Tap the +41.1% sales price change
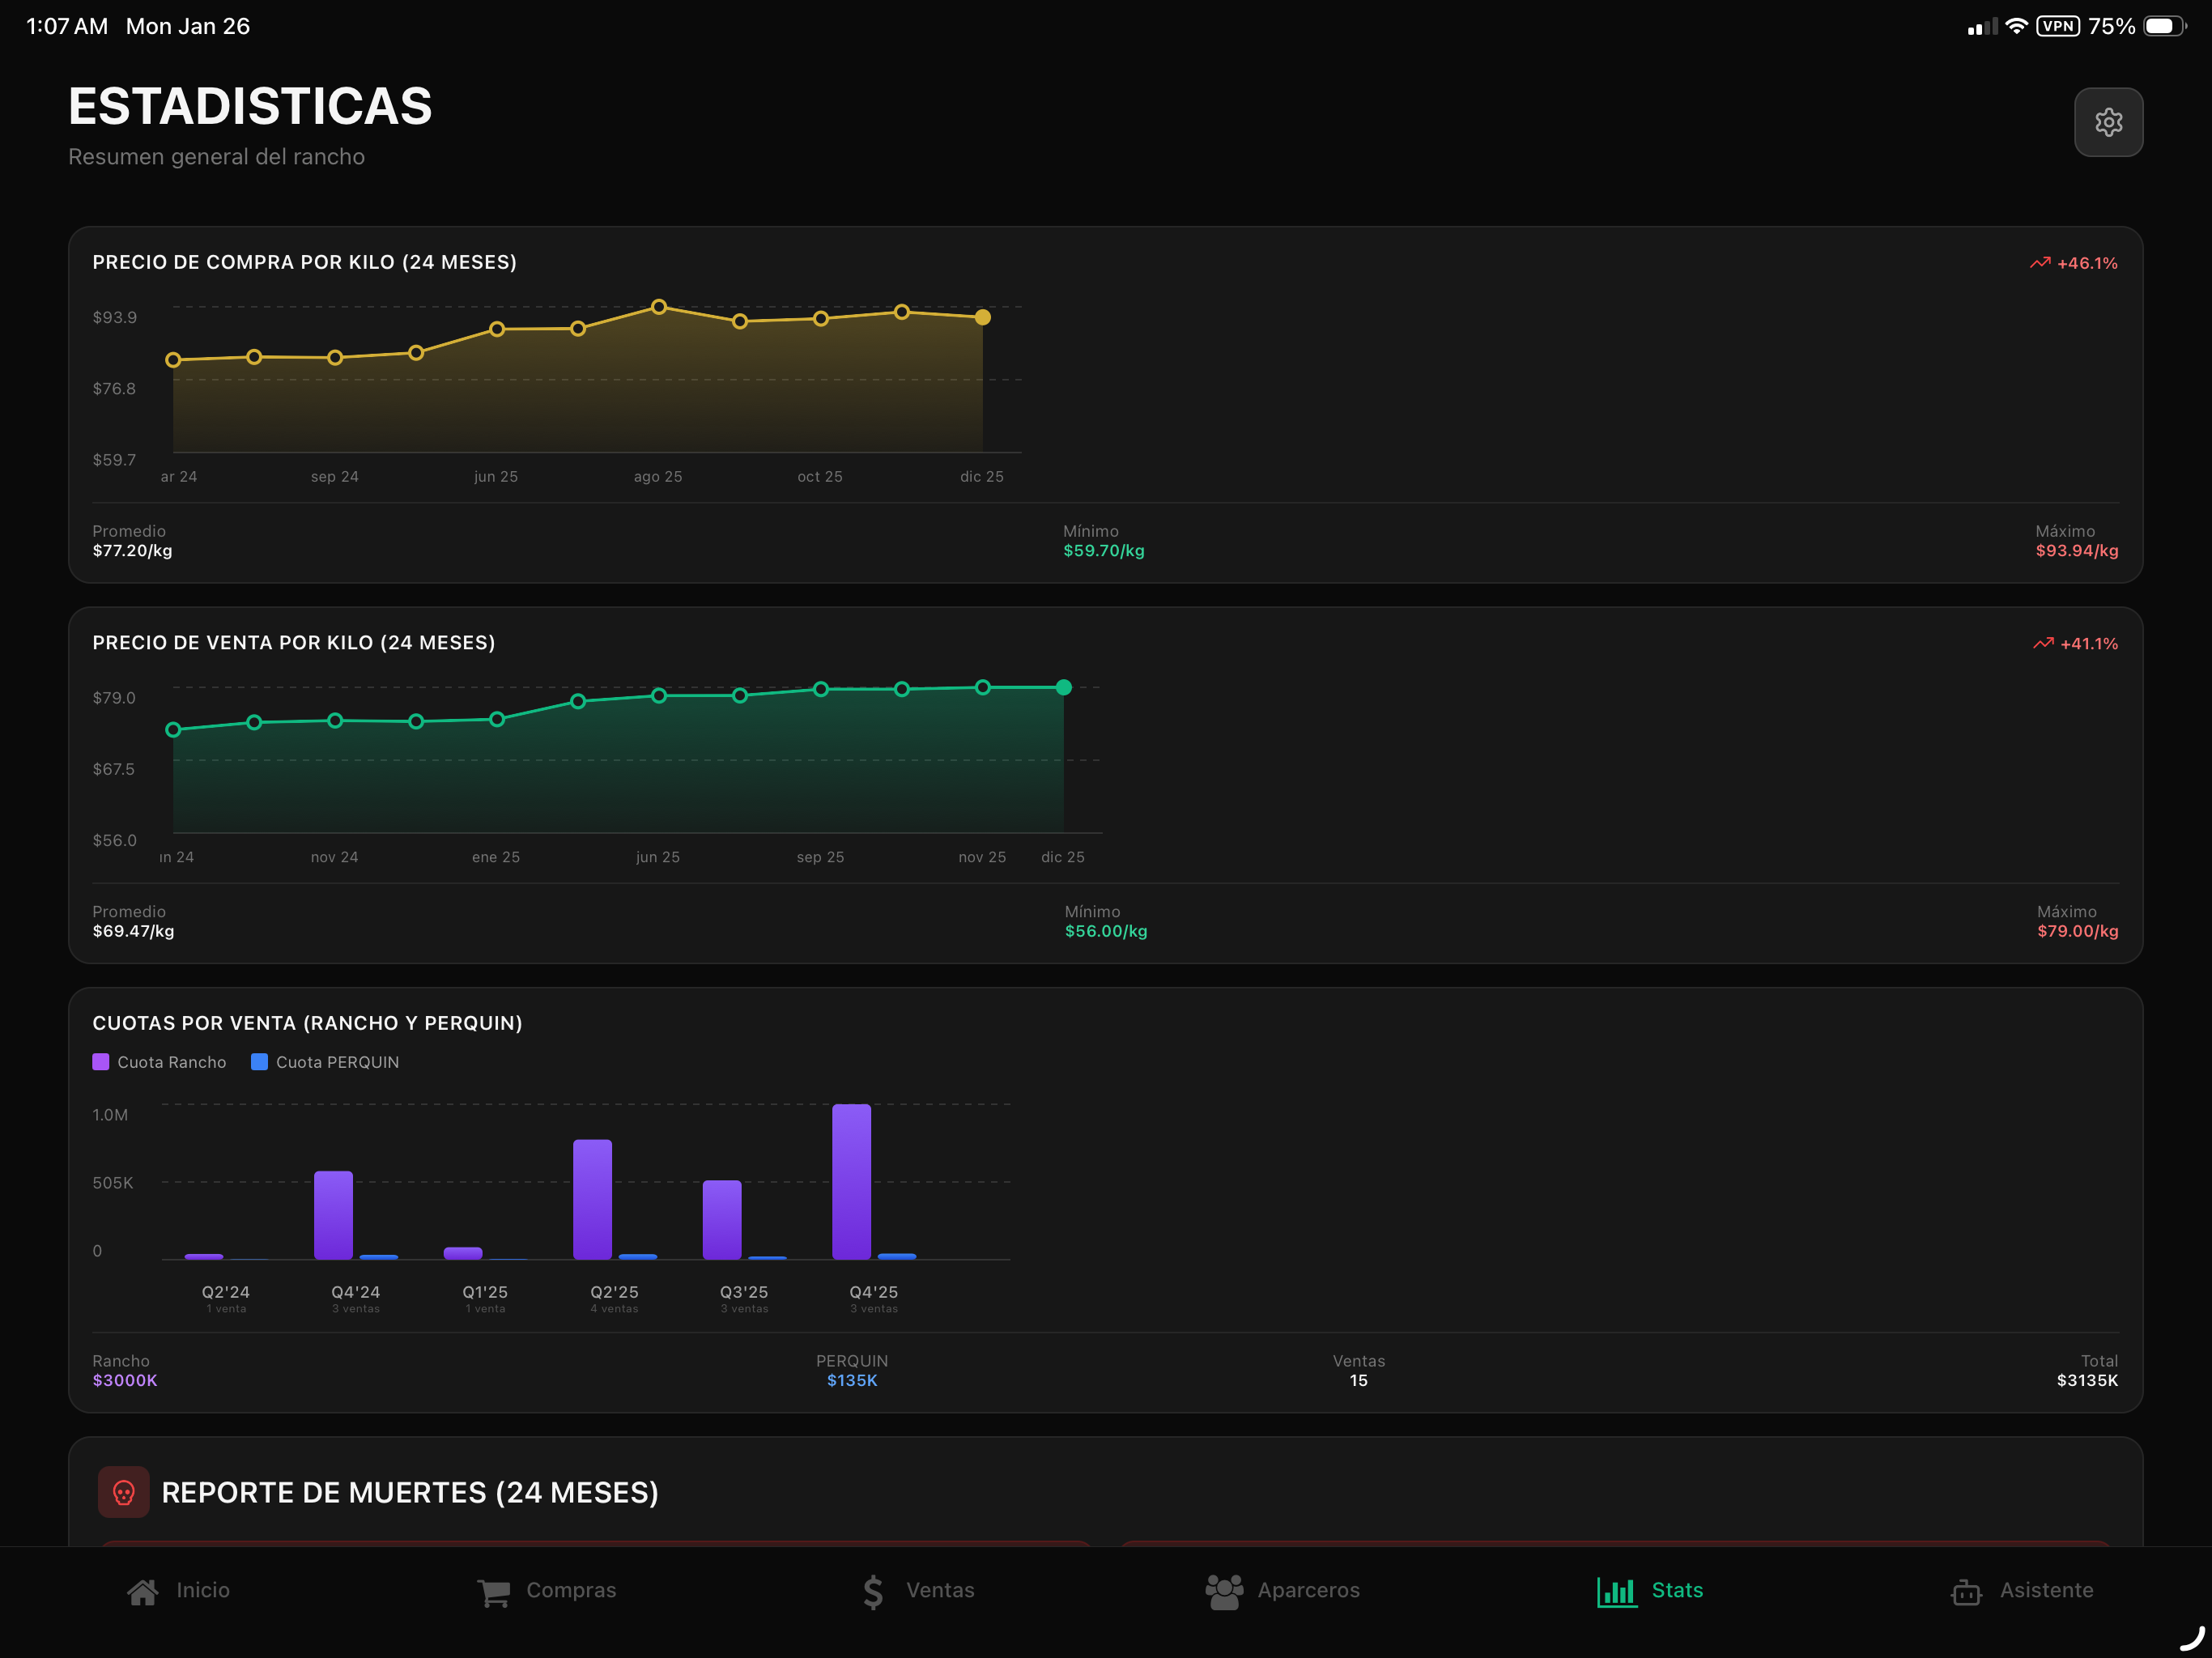 coord(2089,643)
